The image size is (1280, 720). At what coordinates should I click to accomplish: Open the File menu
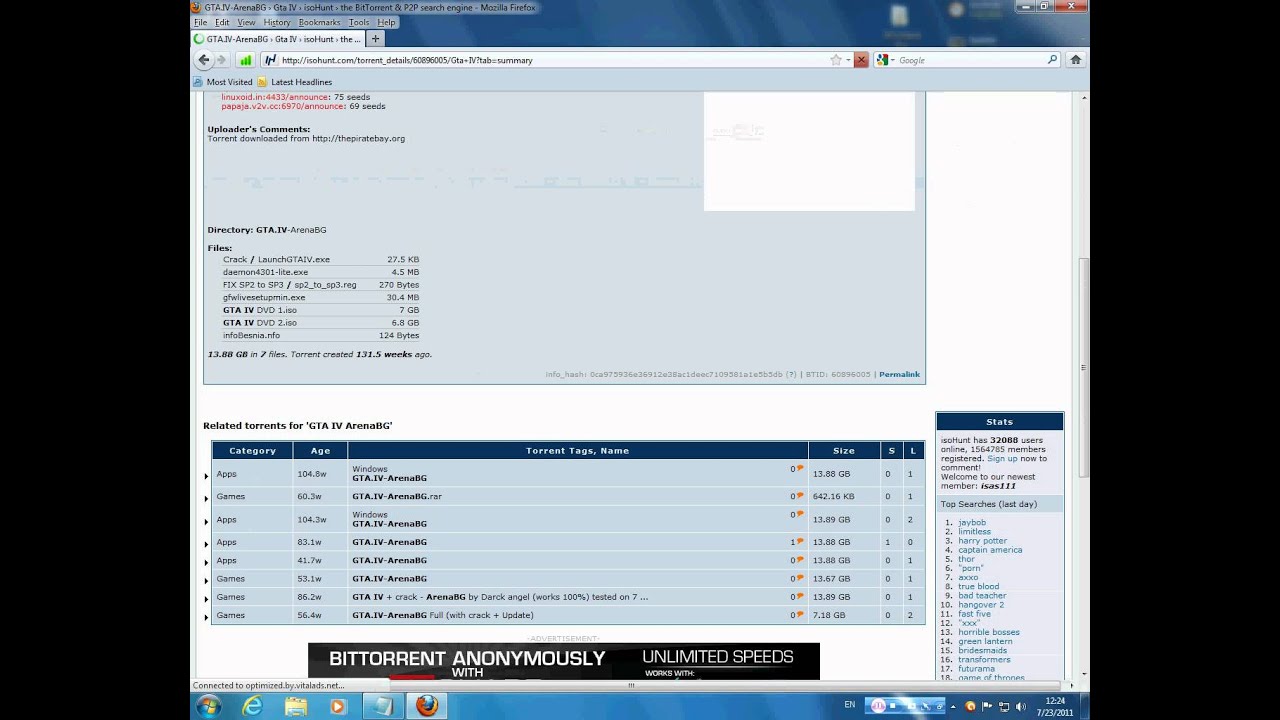pyautogui.click(x=201, y=22)
